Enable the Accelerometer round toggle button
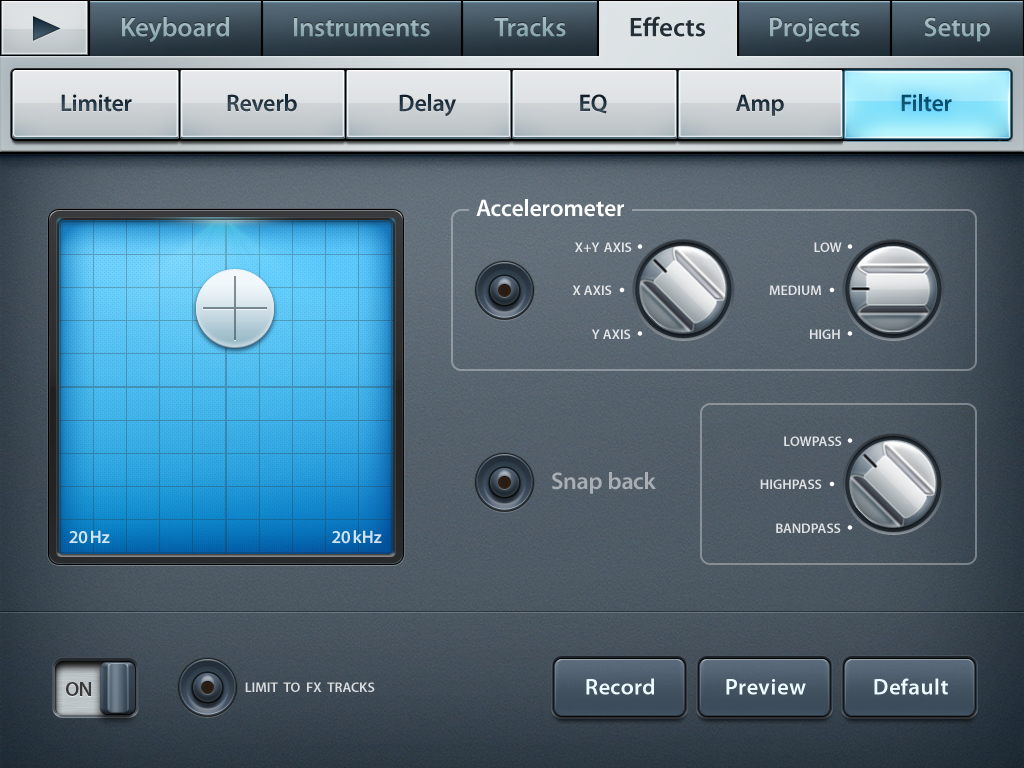Viewport: 1024px width, 768px height. (x=504, y=291)
